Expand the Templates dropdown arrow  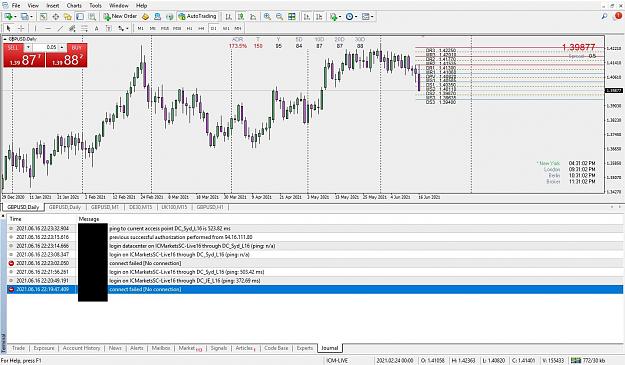tap(372, 17)
